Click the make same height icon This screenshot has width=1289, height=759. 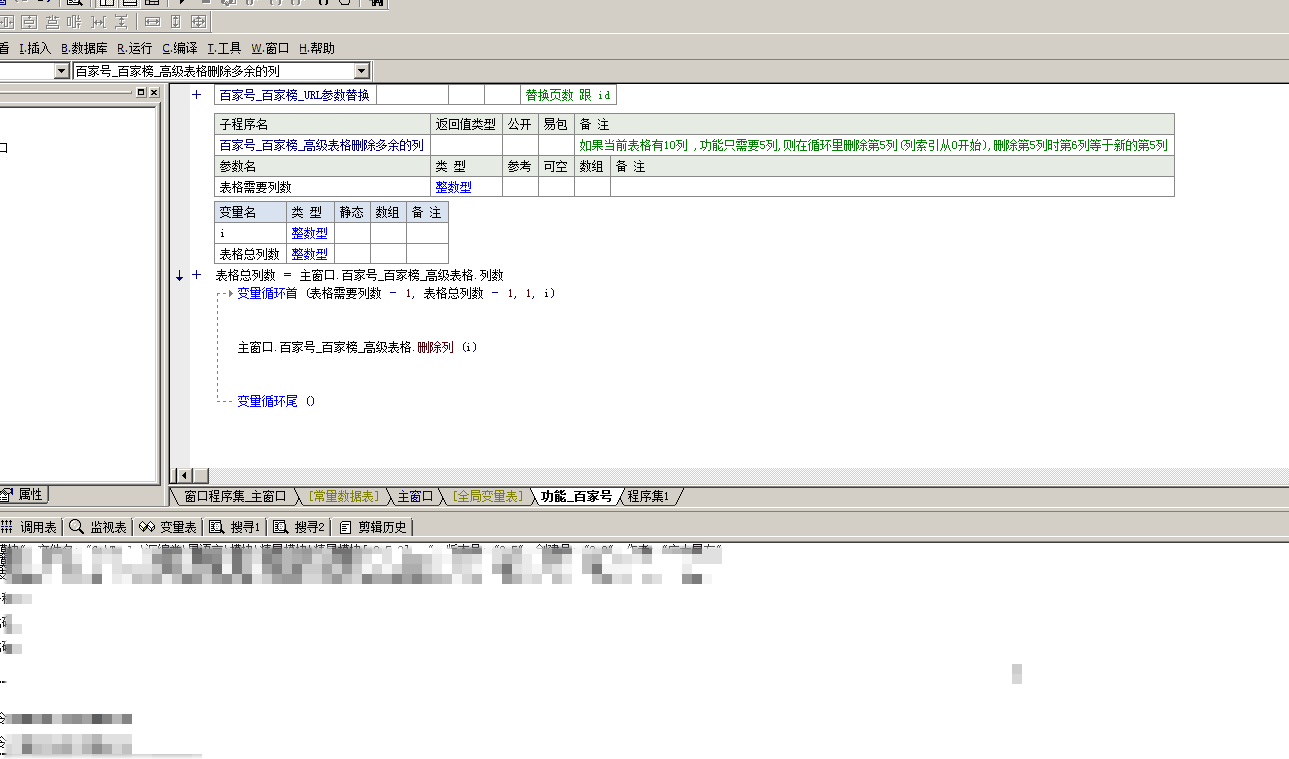[x=175, y=21]
